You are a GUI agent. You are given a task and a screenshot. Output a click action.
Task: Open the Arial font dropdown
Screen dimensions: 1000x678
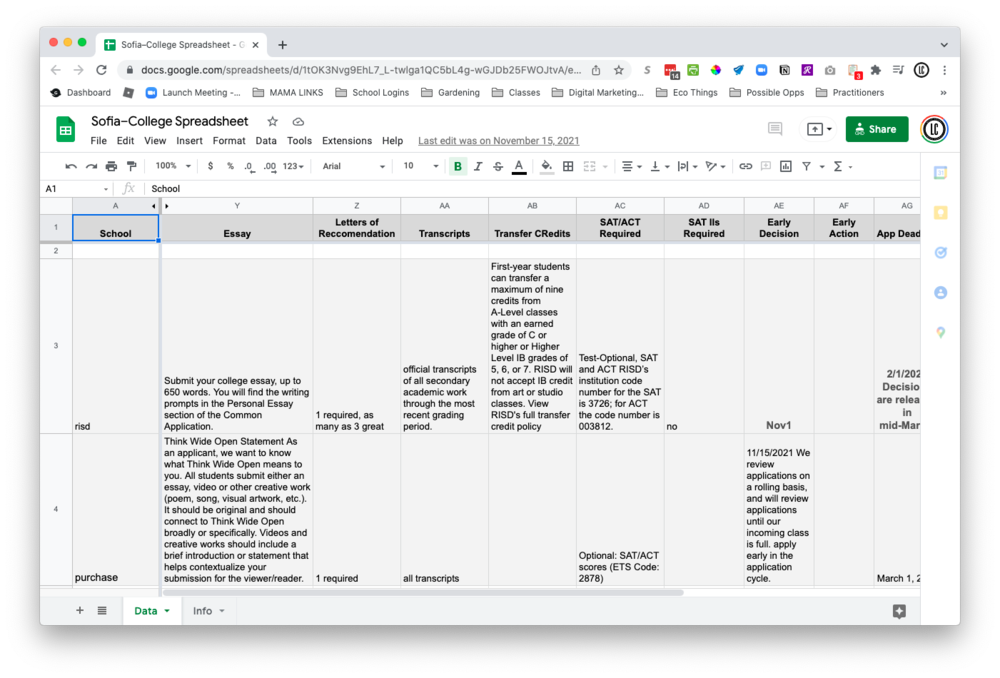pyautogui.click(x=353, y=166)
